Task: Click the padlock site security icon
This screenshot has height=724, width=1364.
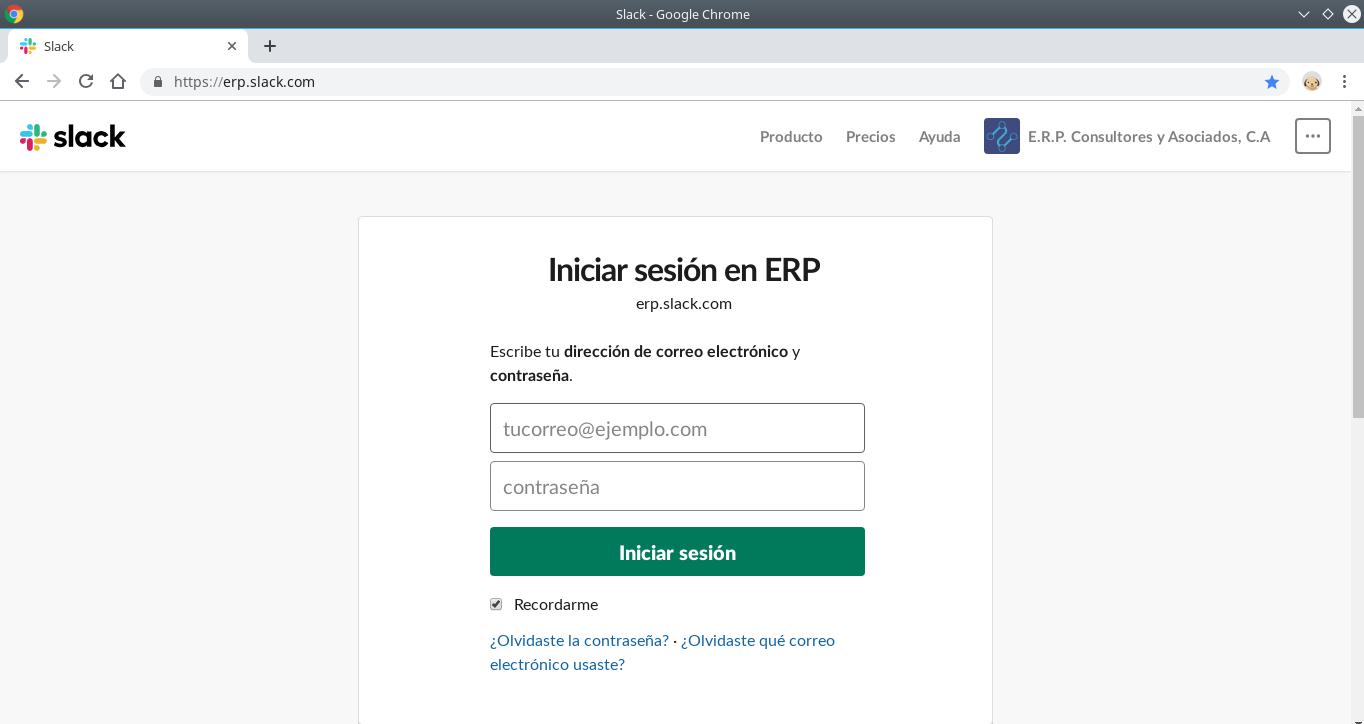Action: [x=157, y=82]
